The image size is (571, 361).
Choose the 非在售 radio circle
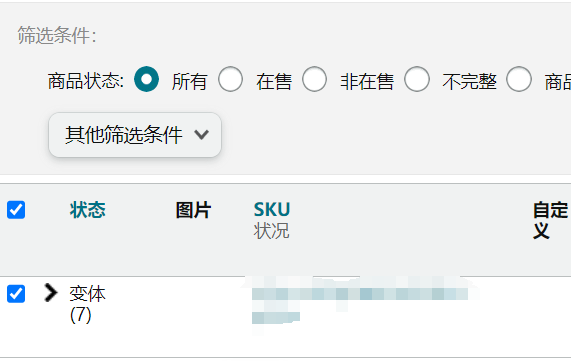314,79
